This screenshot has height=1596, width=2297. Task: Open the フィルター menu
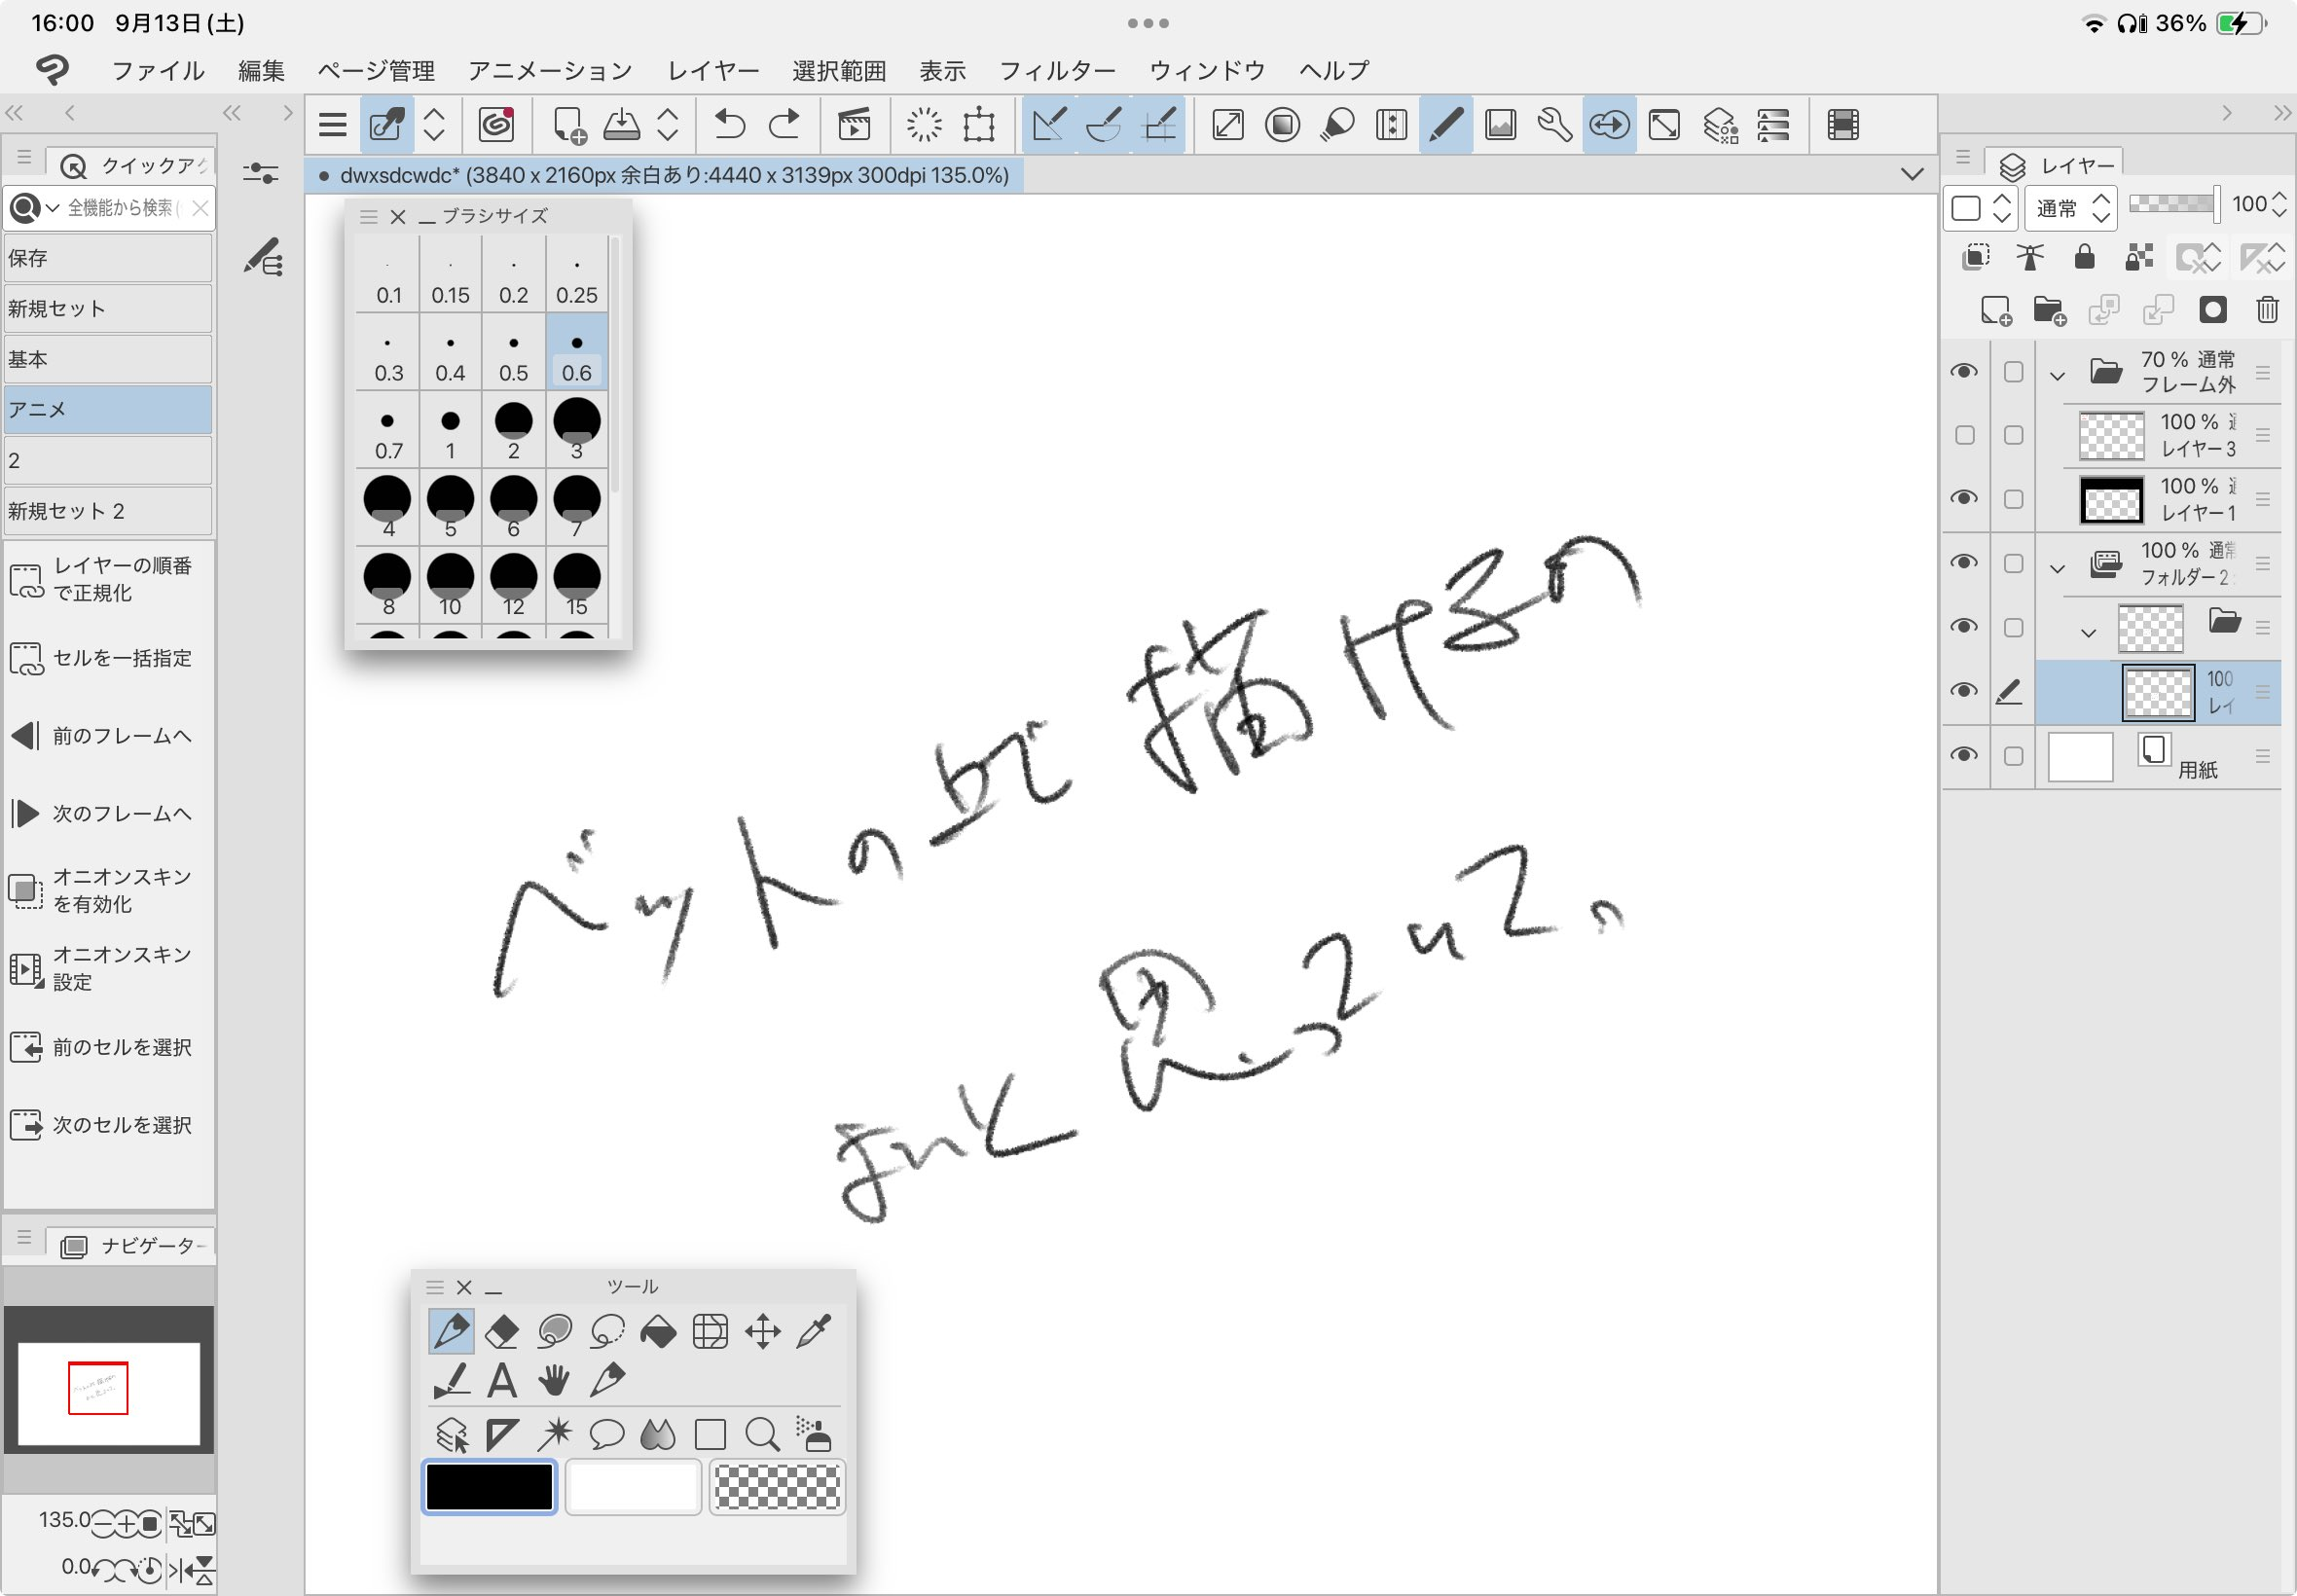tap(1057, 71)
